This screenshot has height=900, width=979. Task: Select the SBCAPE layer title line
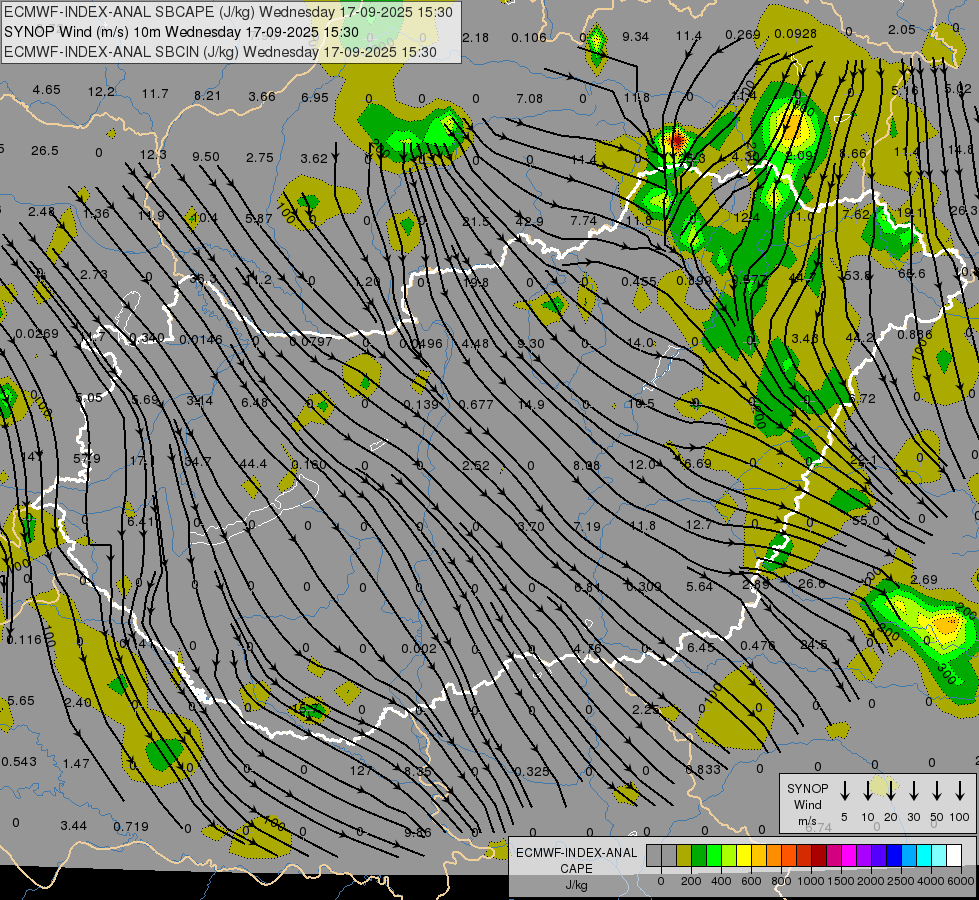228,12
